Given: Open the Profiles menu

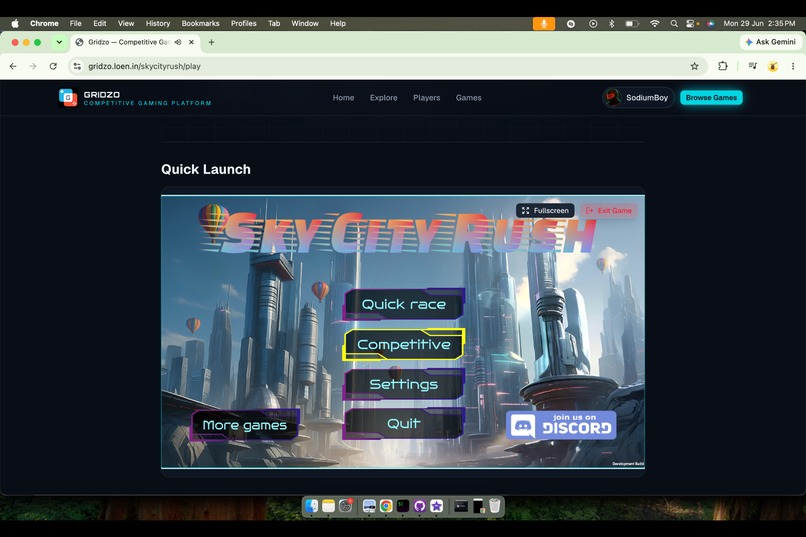Looking at the screenshot, I should [x=244, y=23].
